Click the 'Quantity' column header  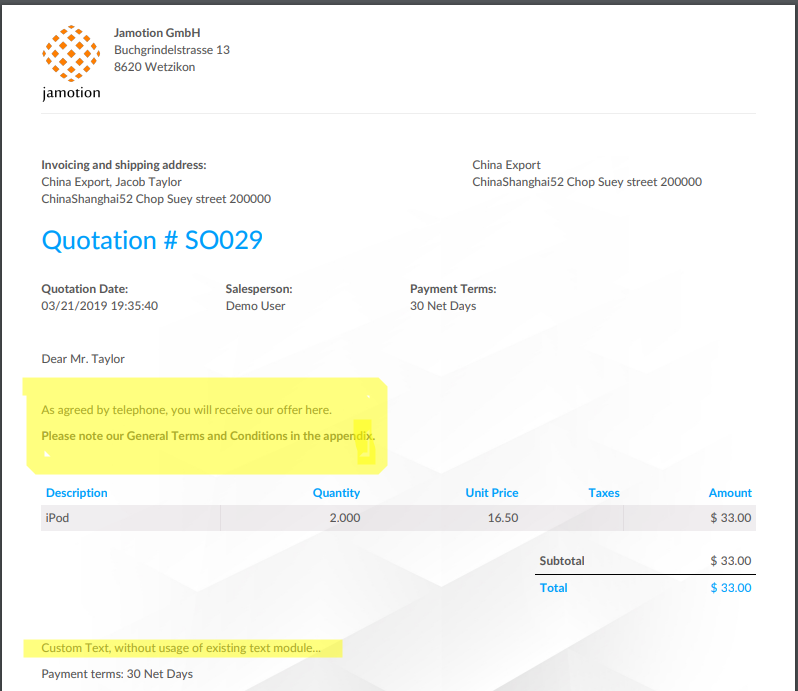tap(336, 493)
